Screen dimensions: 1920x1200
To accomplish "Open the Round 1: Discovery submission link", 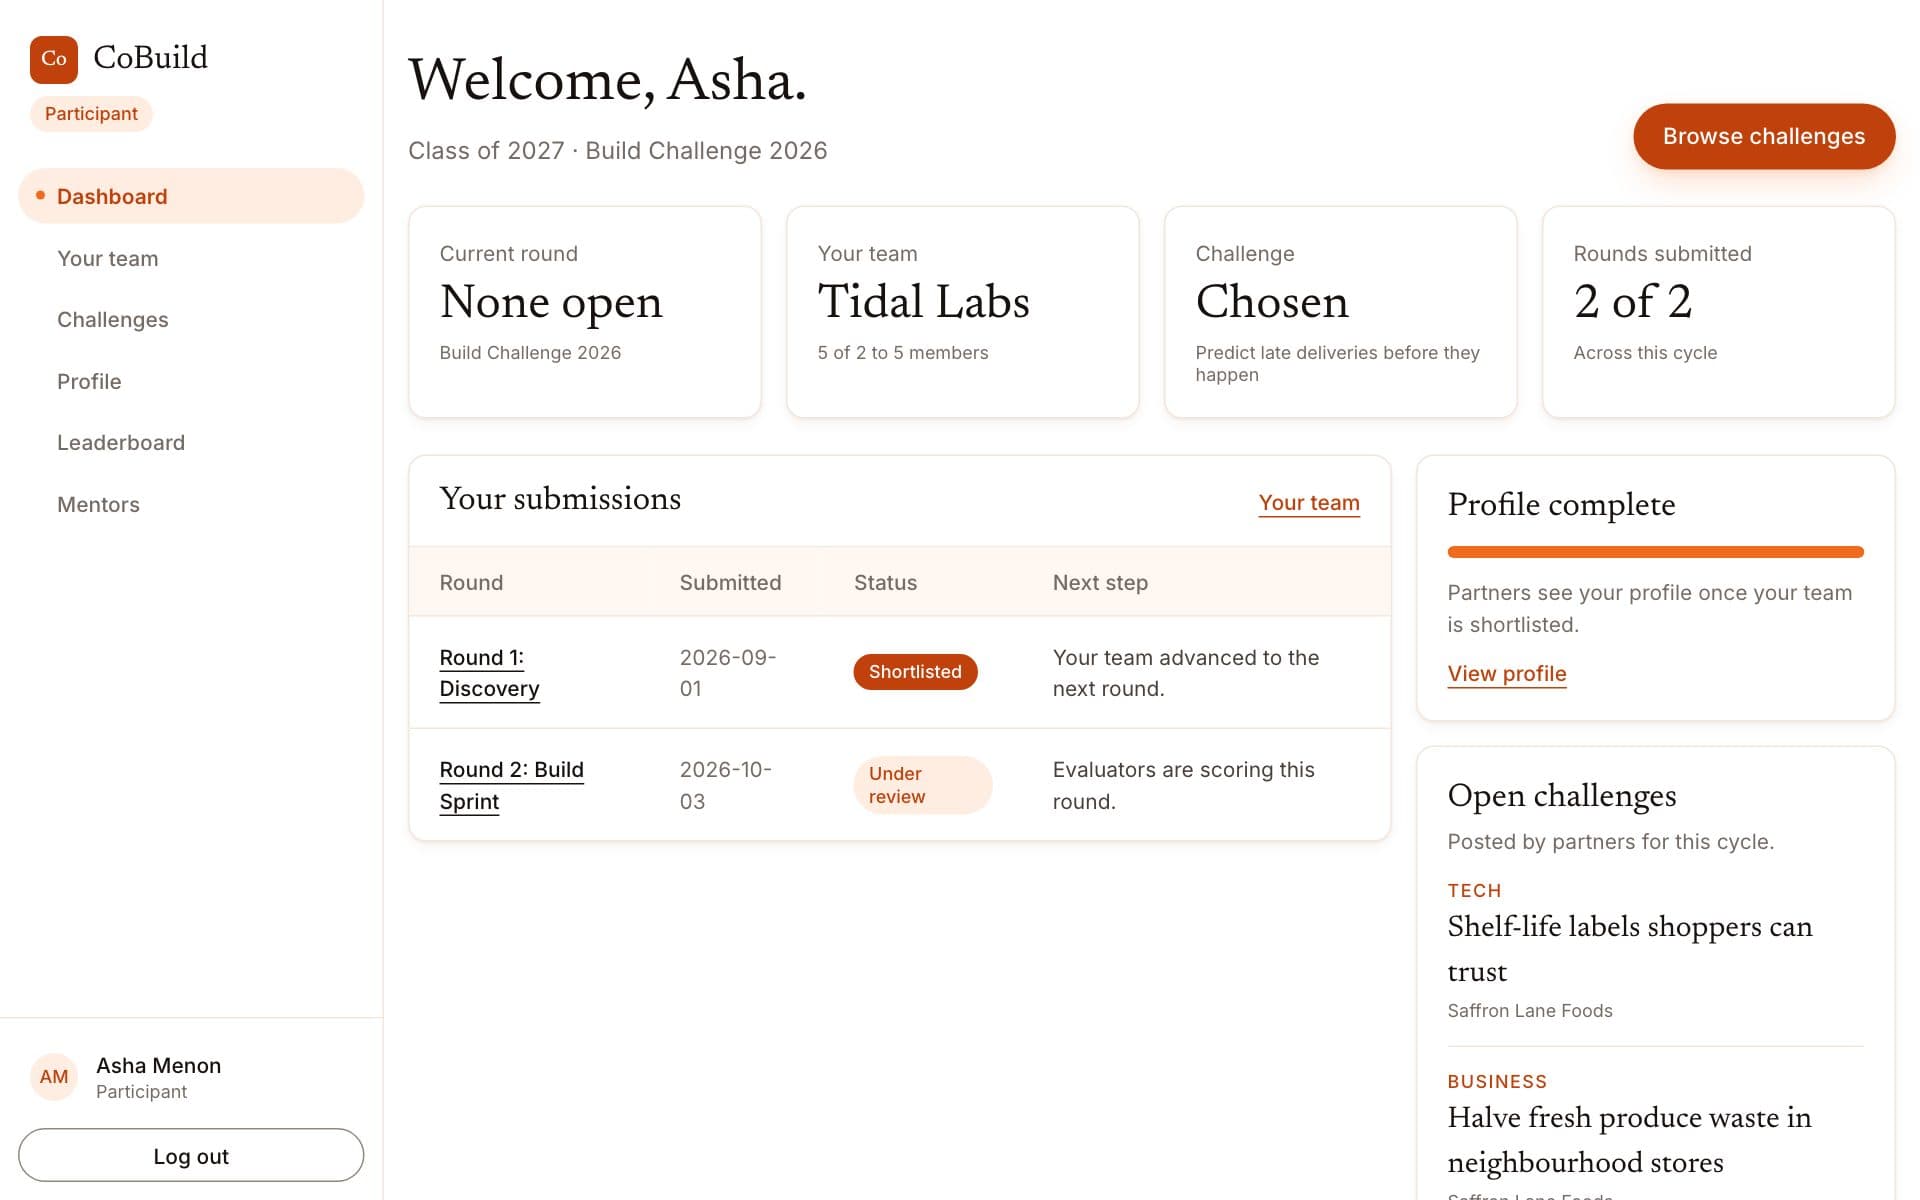I will coord(489,673).
